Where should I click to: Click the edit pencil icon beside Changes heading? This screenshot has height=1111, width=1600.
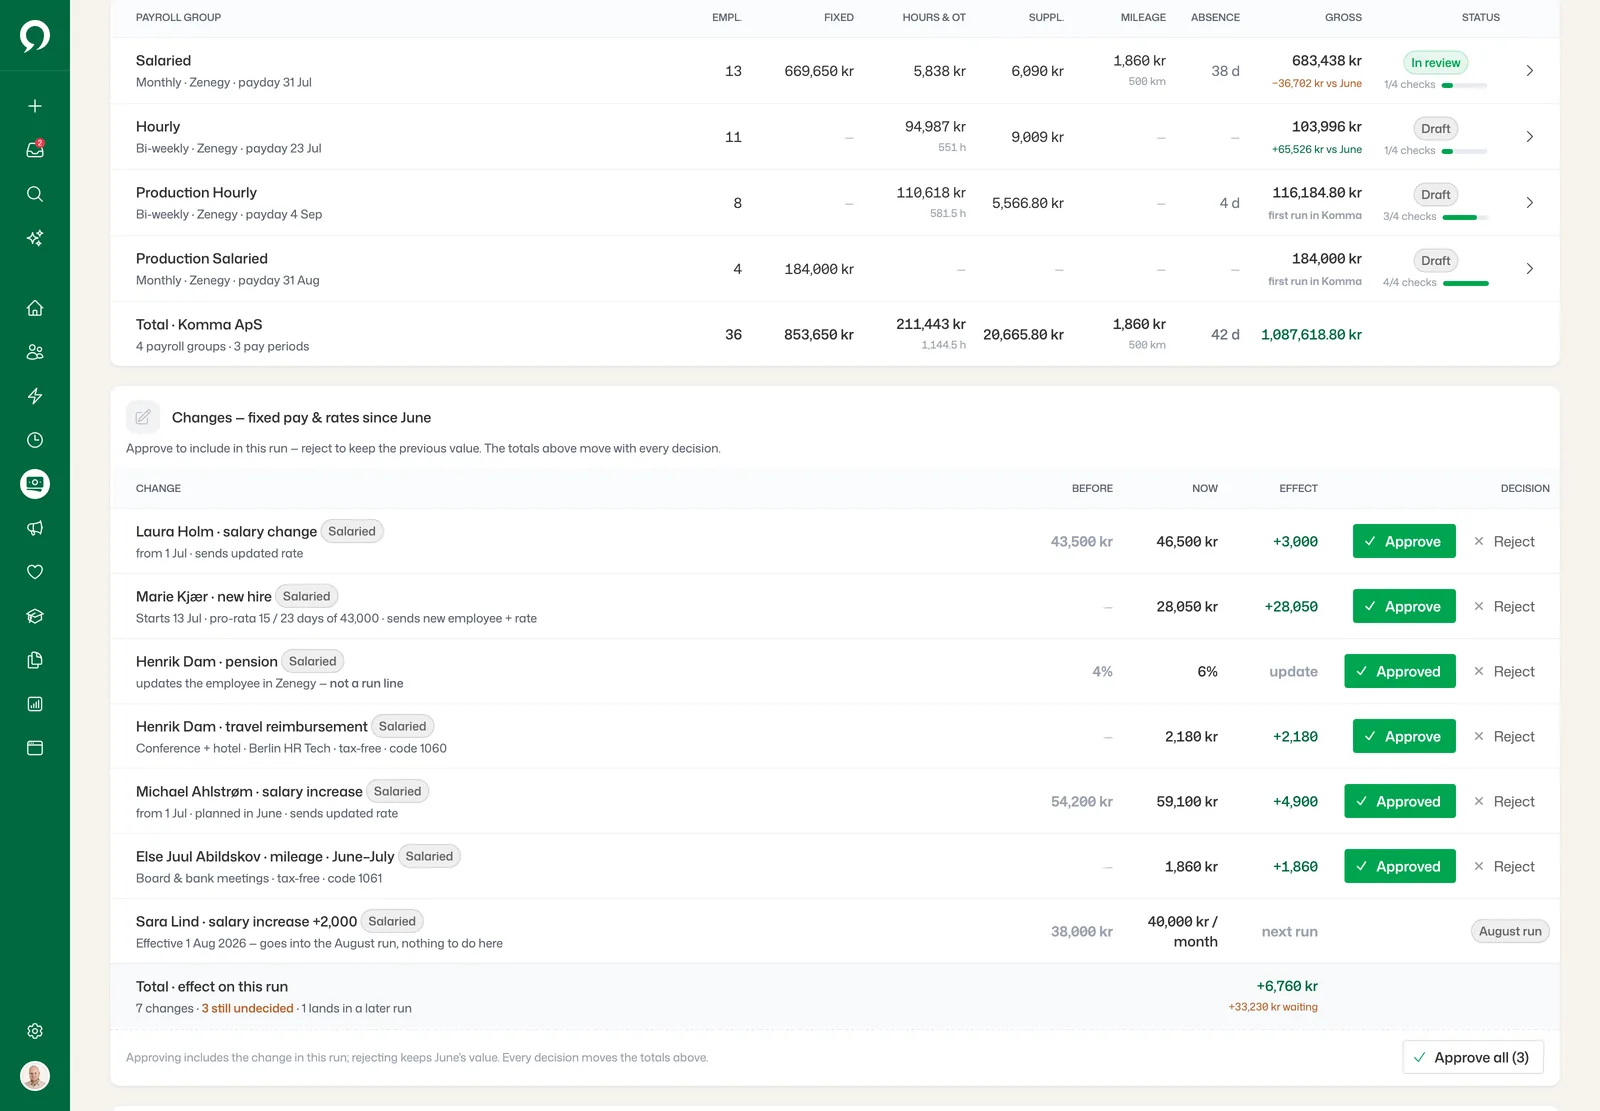(143, 417)
